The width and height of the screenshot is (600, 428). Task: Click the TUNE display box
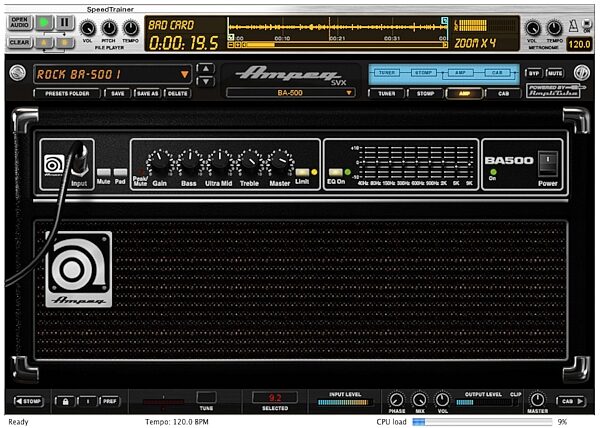(x=206, y=397)
